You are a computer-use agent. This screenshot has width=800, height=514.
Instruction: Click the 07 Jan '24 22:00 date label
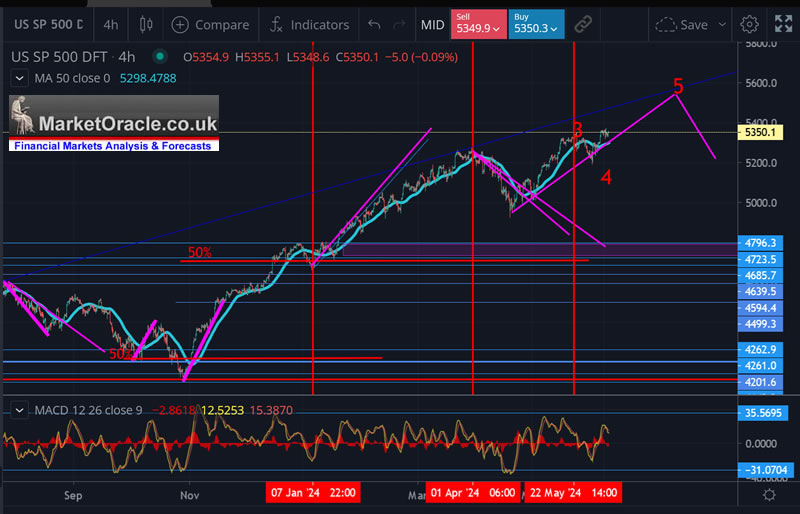(313, 493)
